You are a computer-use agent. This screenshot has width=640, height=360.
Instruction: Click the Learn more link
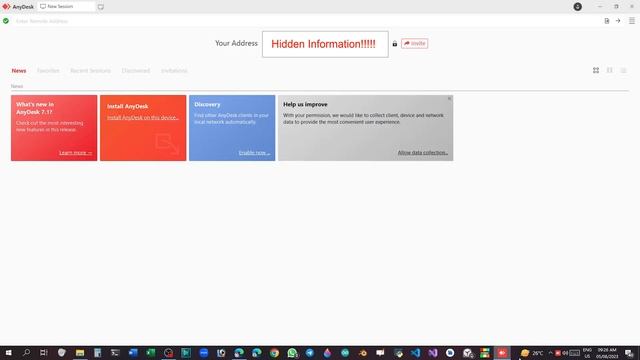[x=76, y=153]
